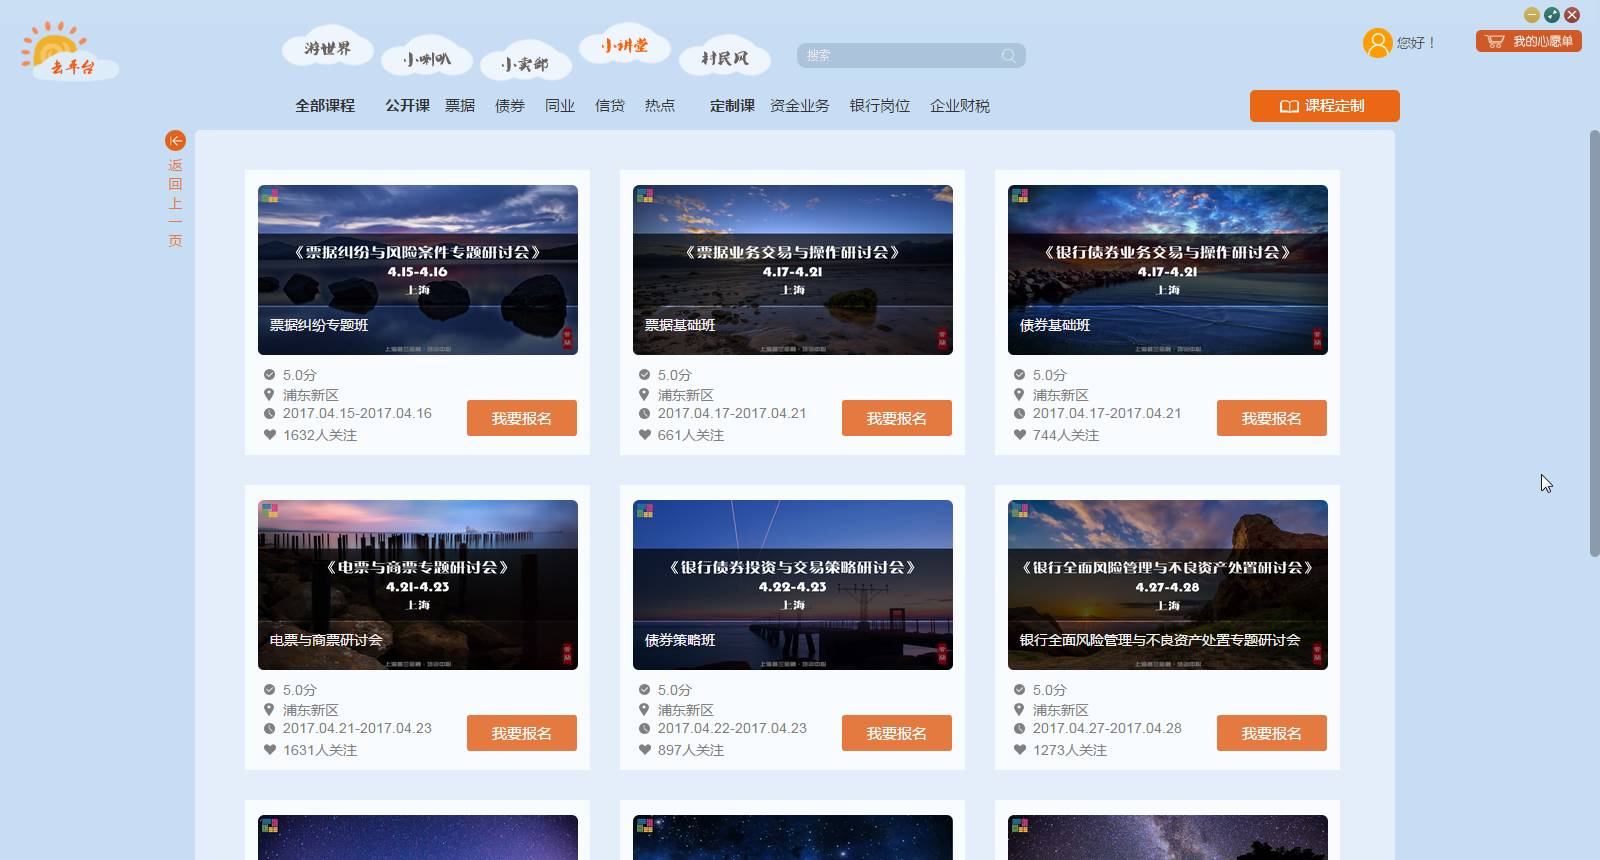Click 我要报名 for the 1273人关注 course
This screenshot has height=860, width=1600.
[x=1272, y=733]
